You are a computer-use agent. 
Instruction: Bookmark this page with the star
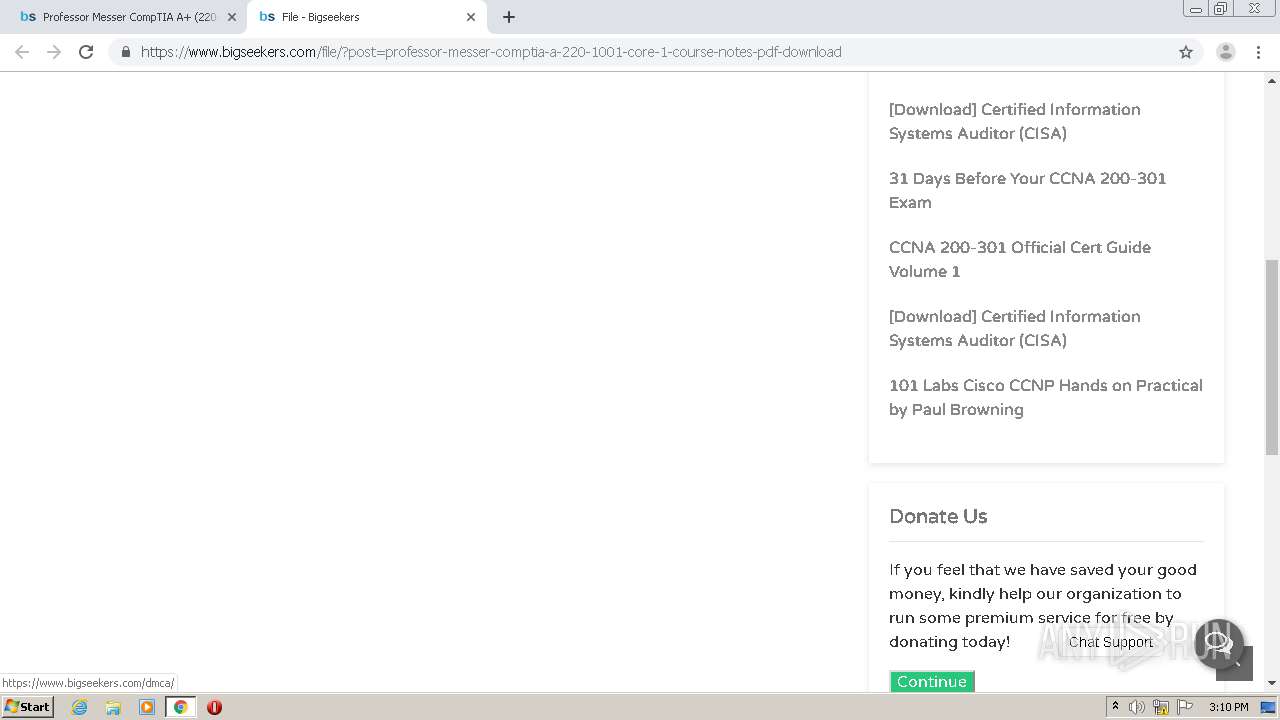[1186, 52]
